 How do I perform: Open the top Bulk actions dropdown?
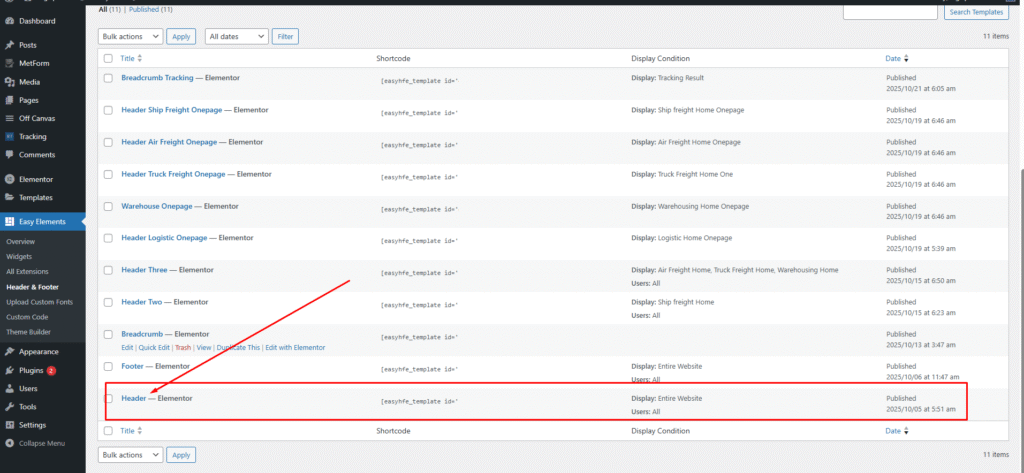tap(130, 36)
